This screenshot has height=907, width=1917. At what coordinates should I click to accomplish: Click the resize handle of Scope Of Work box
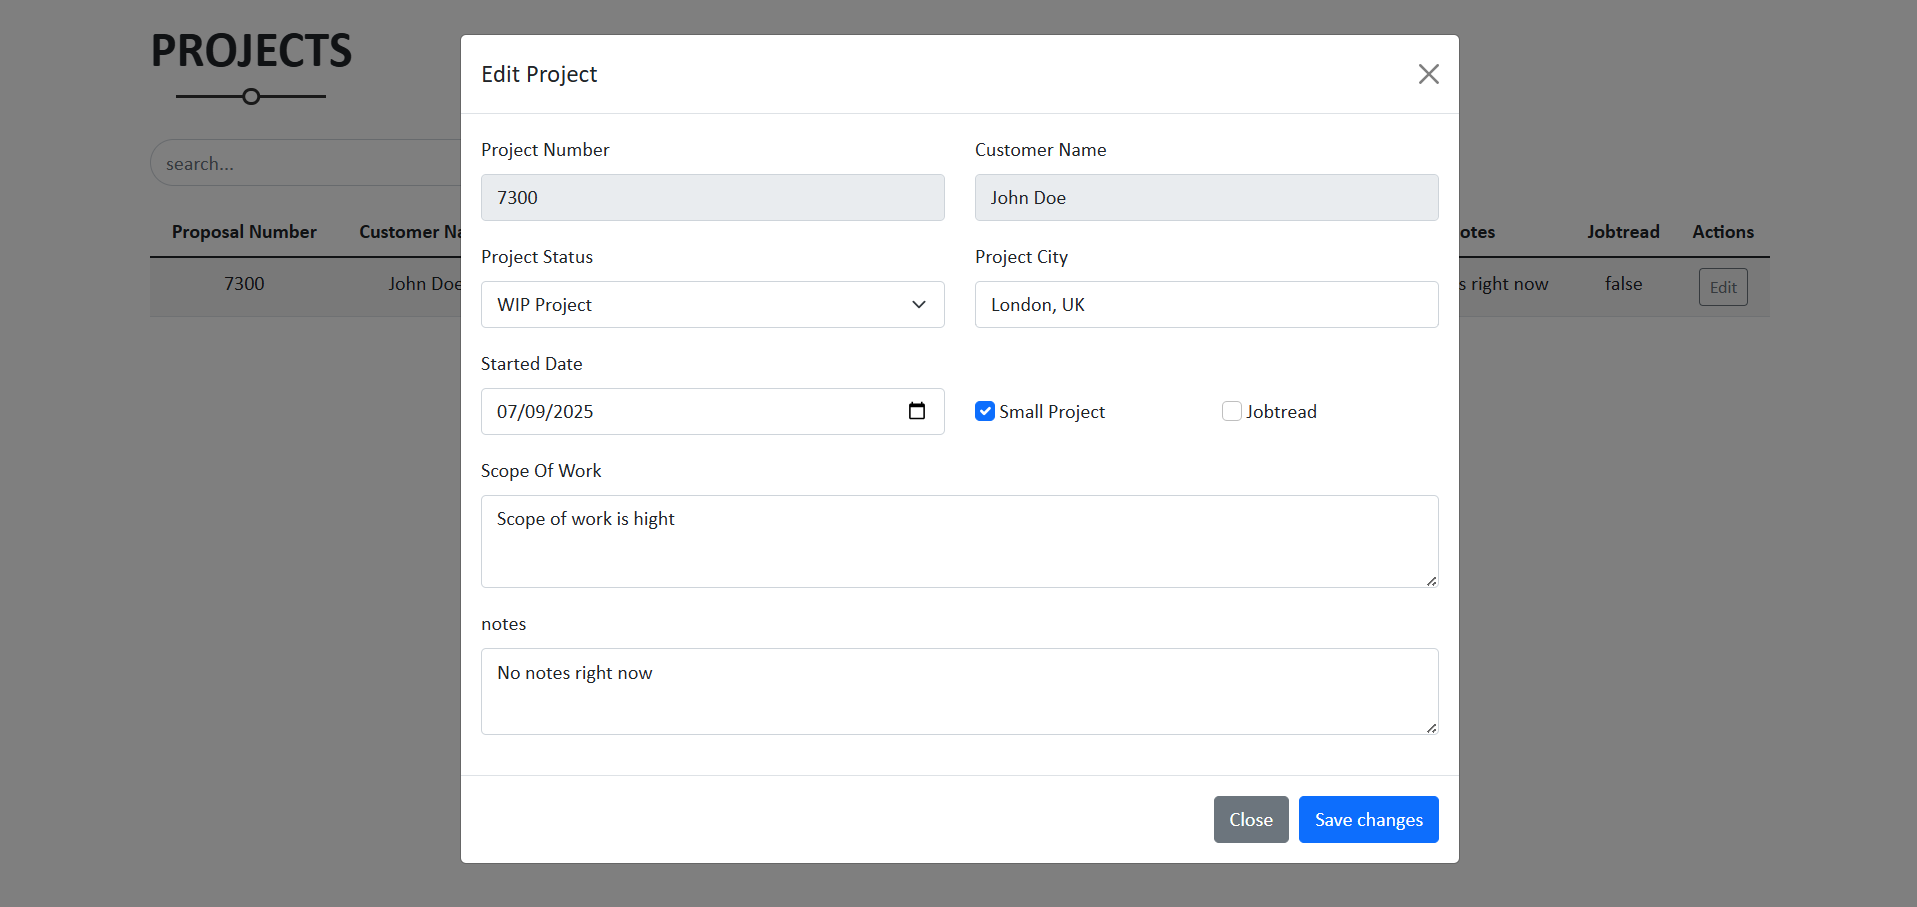pyautogui.click(x=1431, y=581)
